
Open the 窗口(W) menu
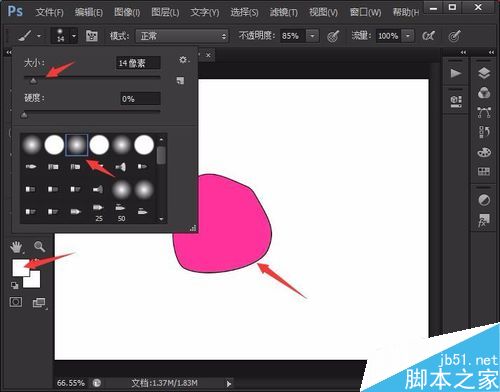366,13
